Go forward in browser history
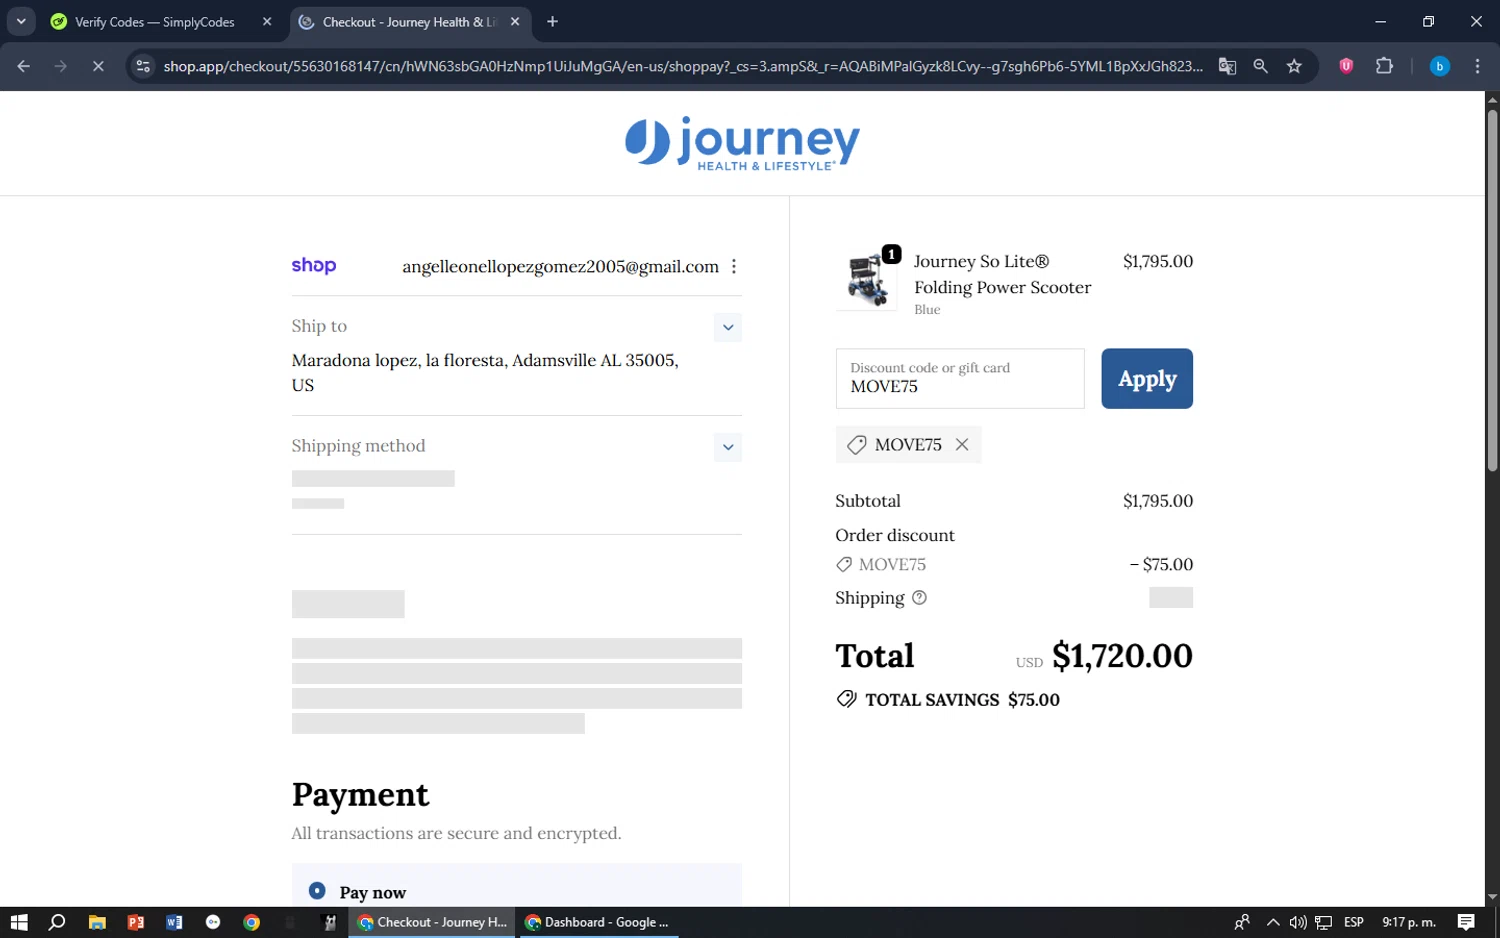 pos(61,66)
